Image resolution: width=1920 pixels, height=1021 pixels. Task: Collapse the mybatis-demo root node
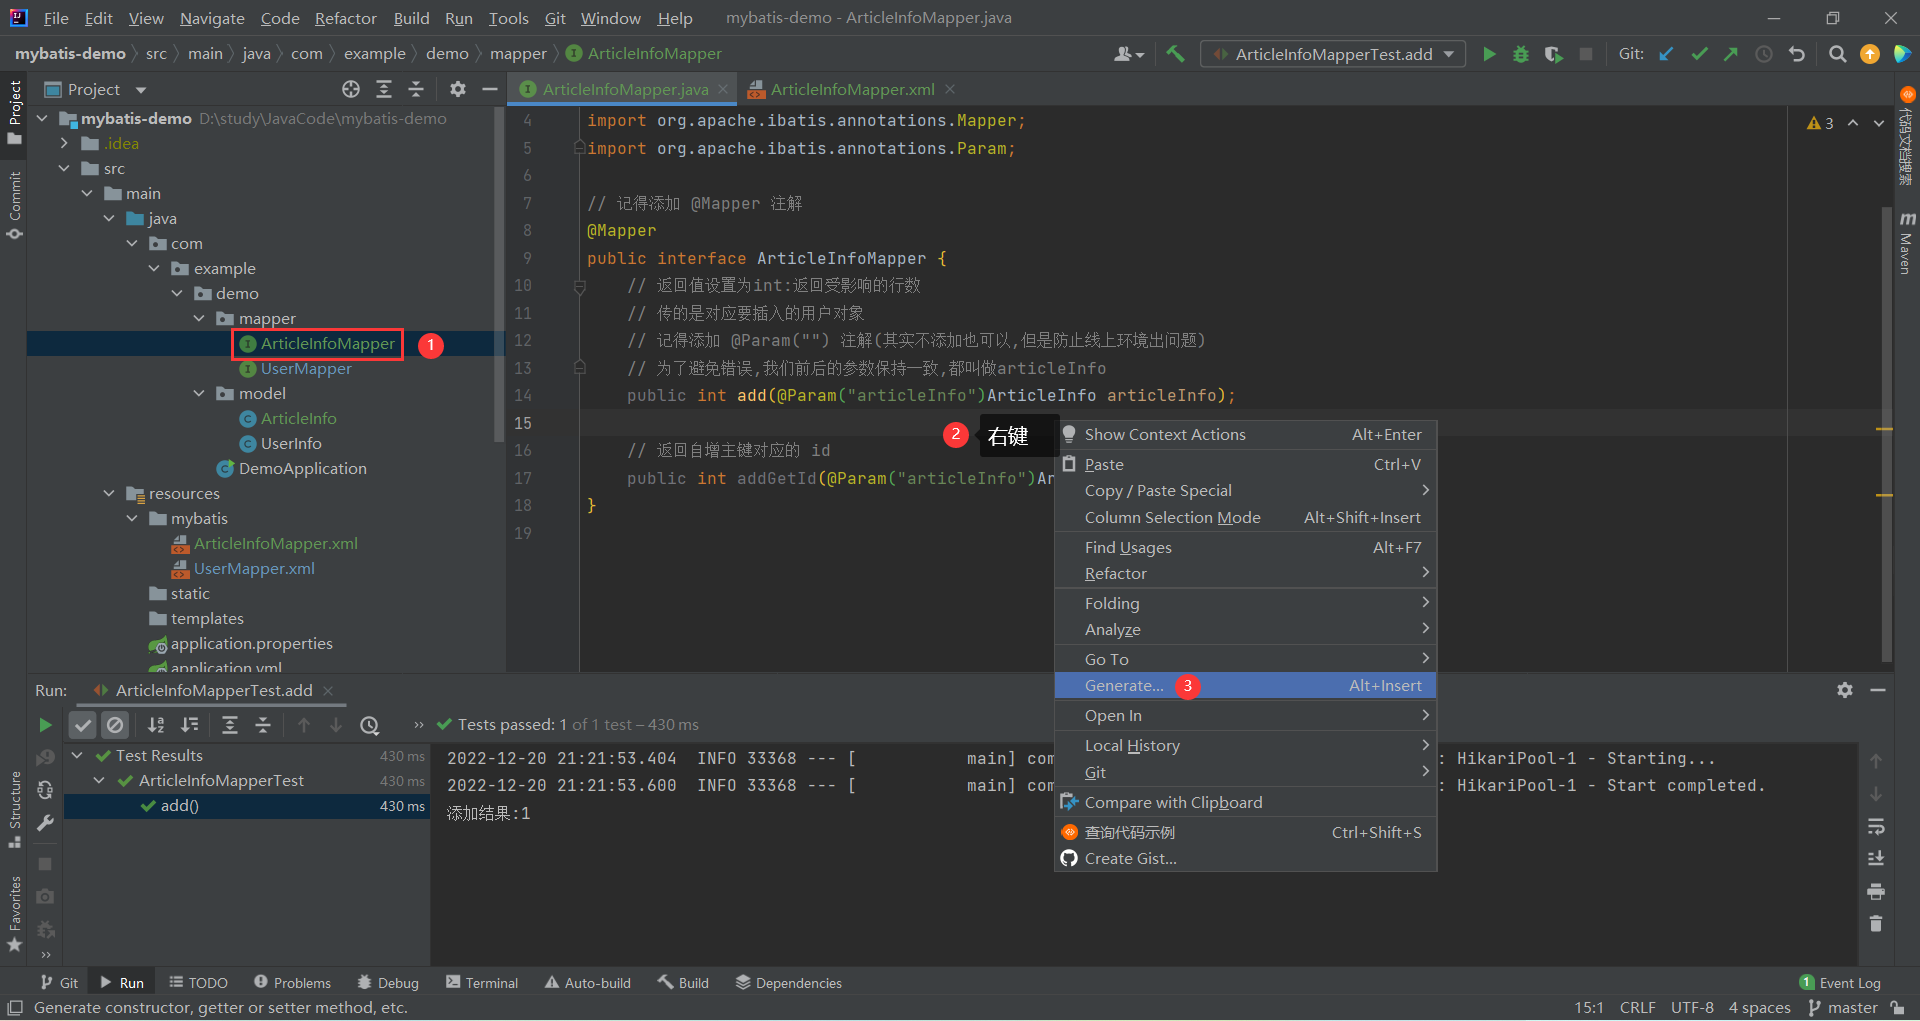pos(42,118)
